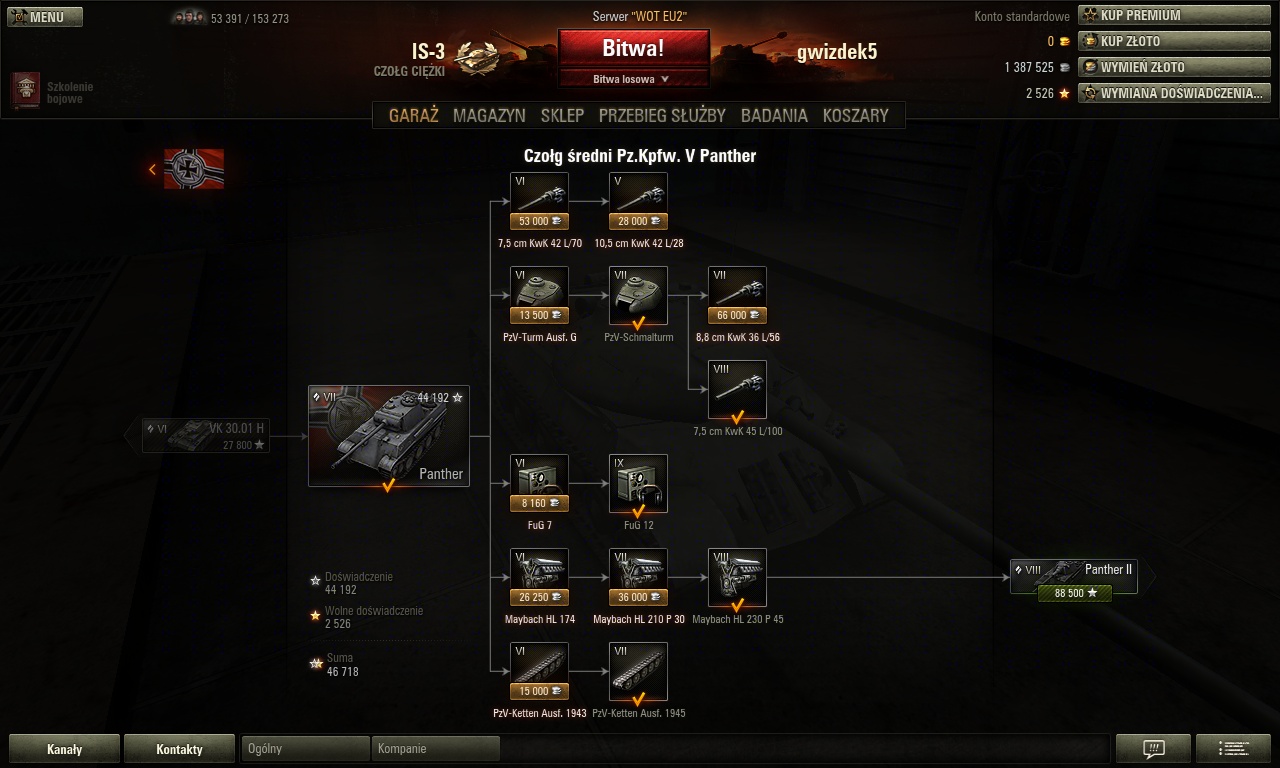Click the PzV-Schmalturm turret icon
This screenshot has width=1280, height=768.
pyautogui.click(x=638, y=296)
